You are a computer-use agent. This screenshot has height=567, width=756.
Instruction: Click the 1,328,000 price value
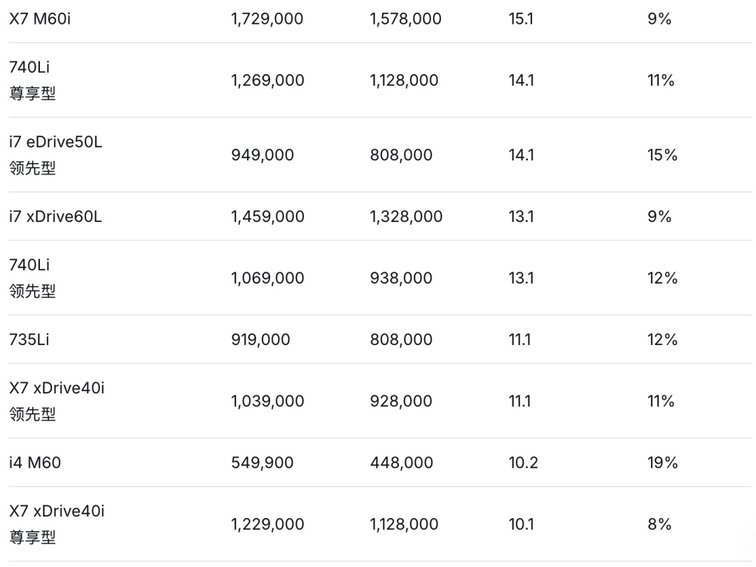coord(406,216)
